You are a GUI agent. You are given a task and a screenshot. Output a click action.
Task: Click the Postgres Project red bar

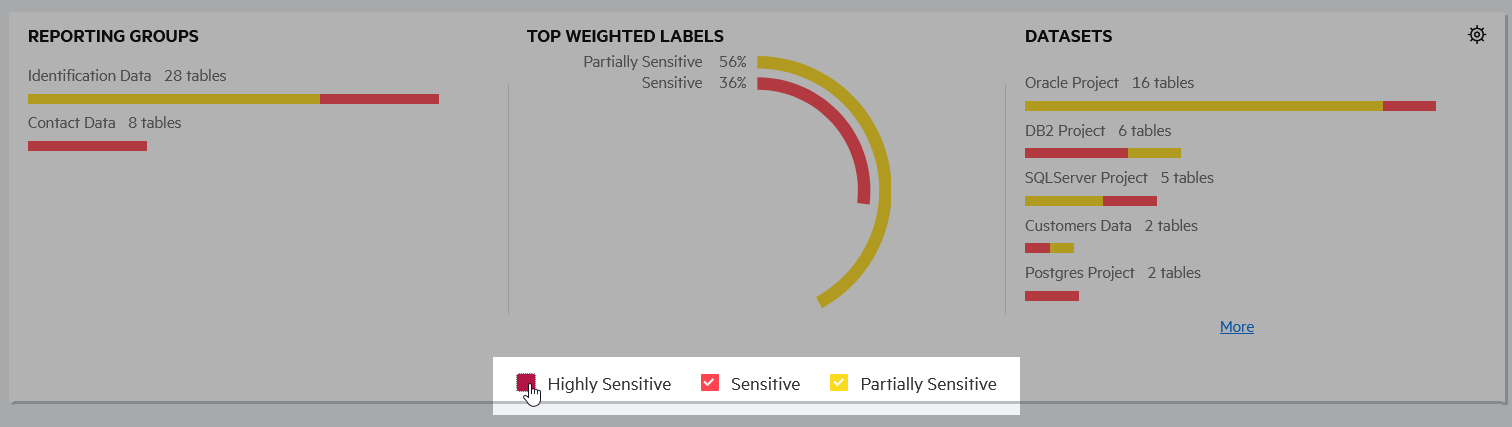point(1051,296)
